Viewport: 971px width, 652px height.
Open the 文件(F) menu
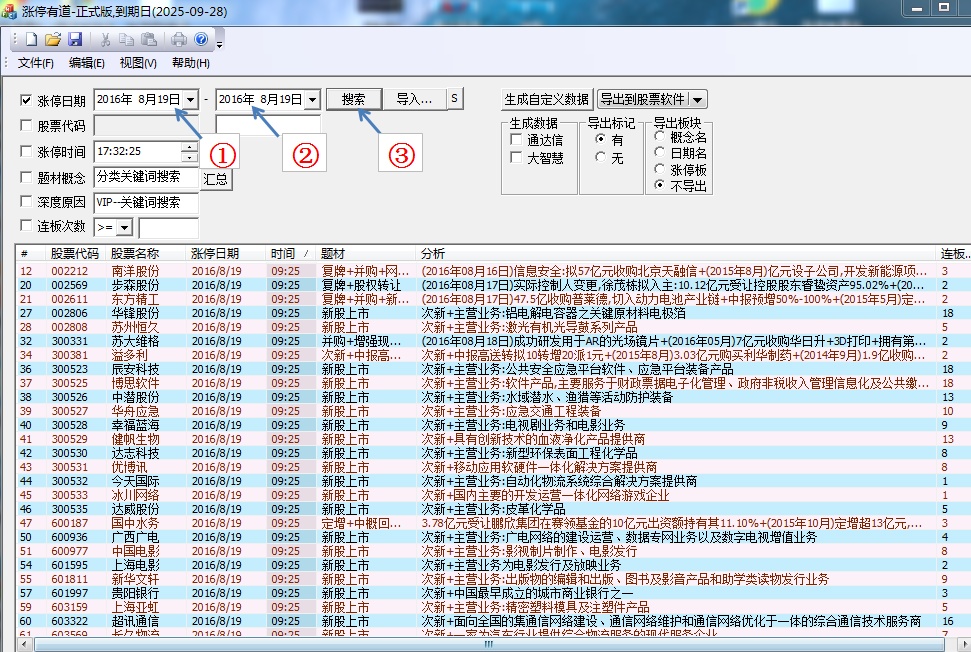point(35,63)
